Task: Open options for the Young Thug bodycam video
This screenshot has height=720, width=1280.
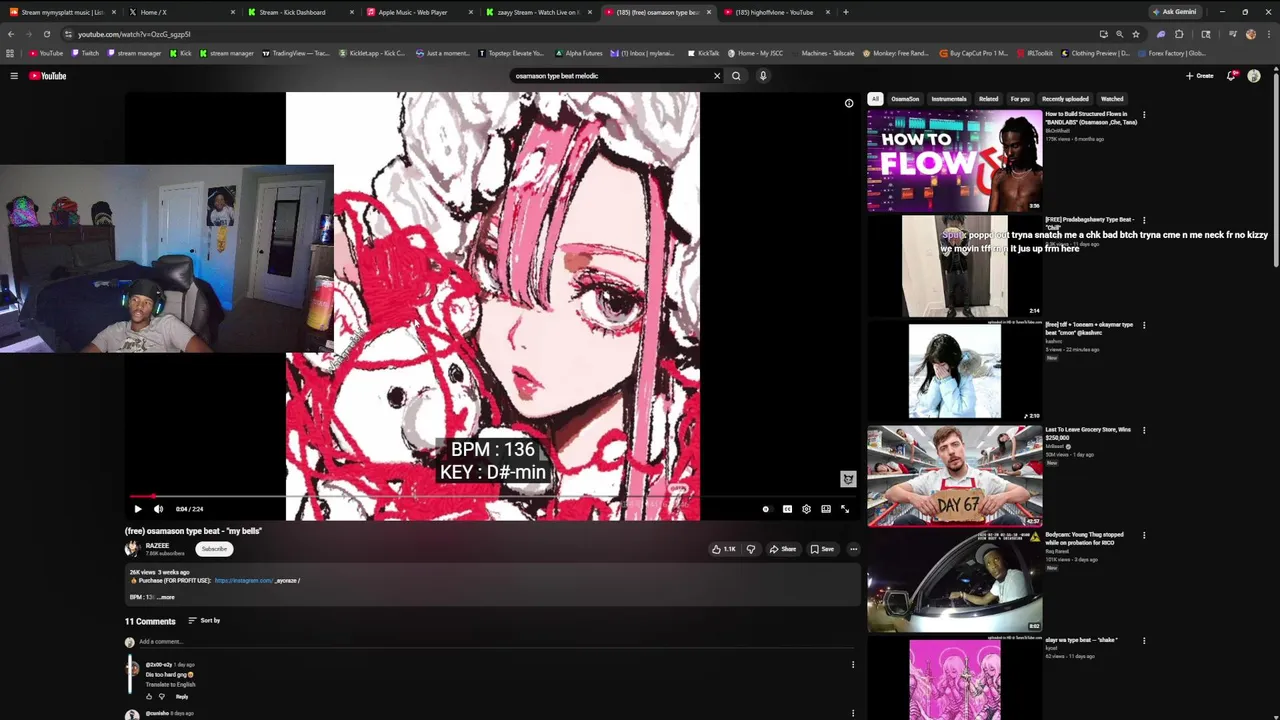Action: (1144, 535)
